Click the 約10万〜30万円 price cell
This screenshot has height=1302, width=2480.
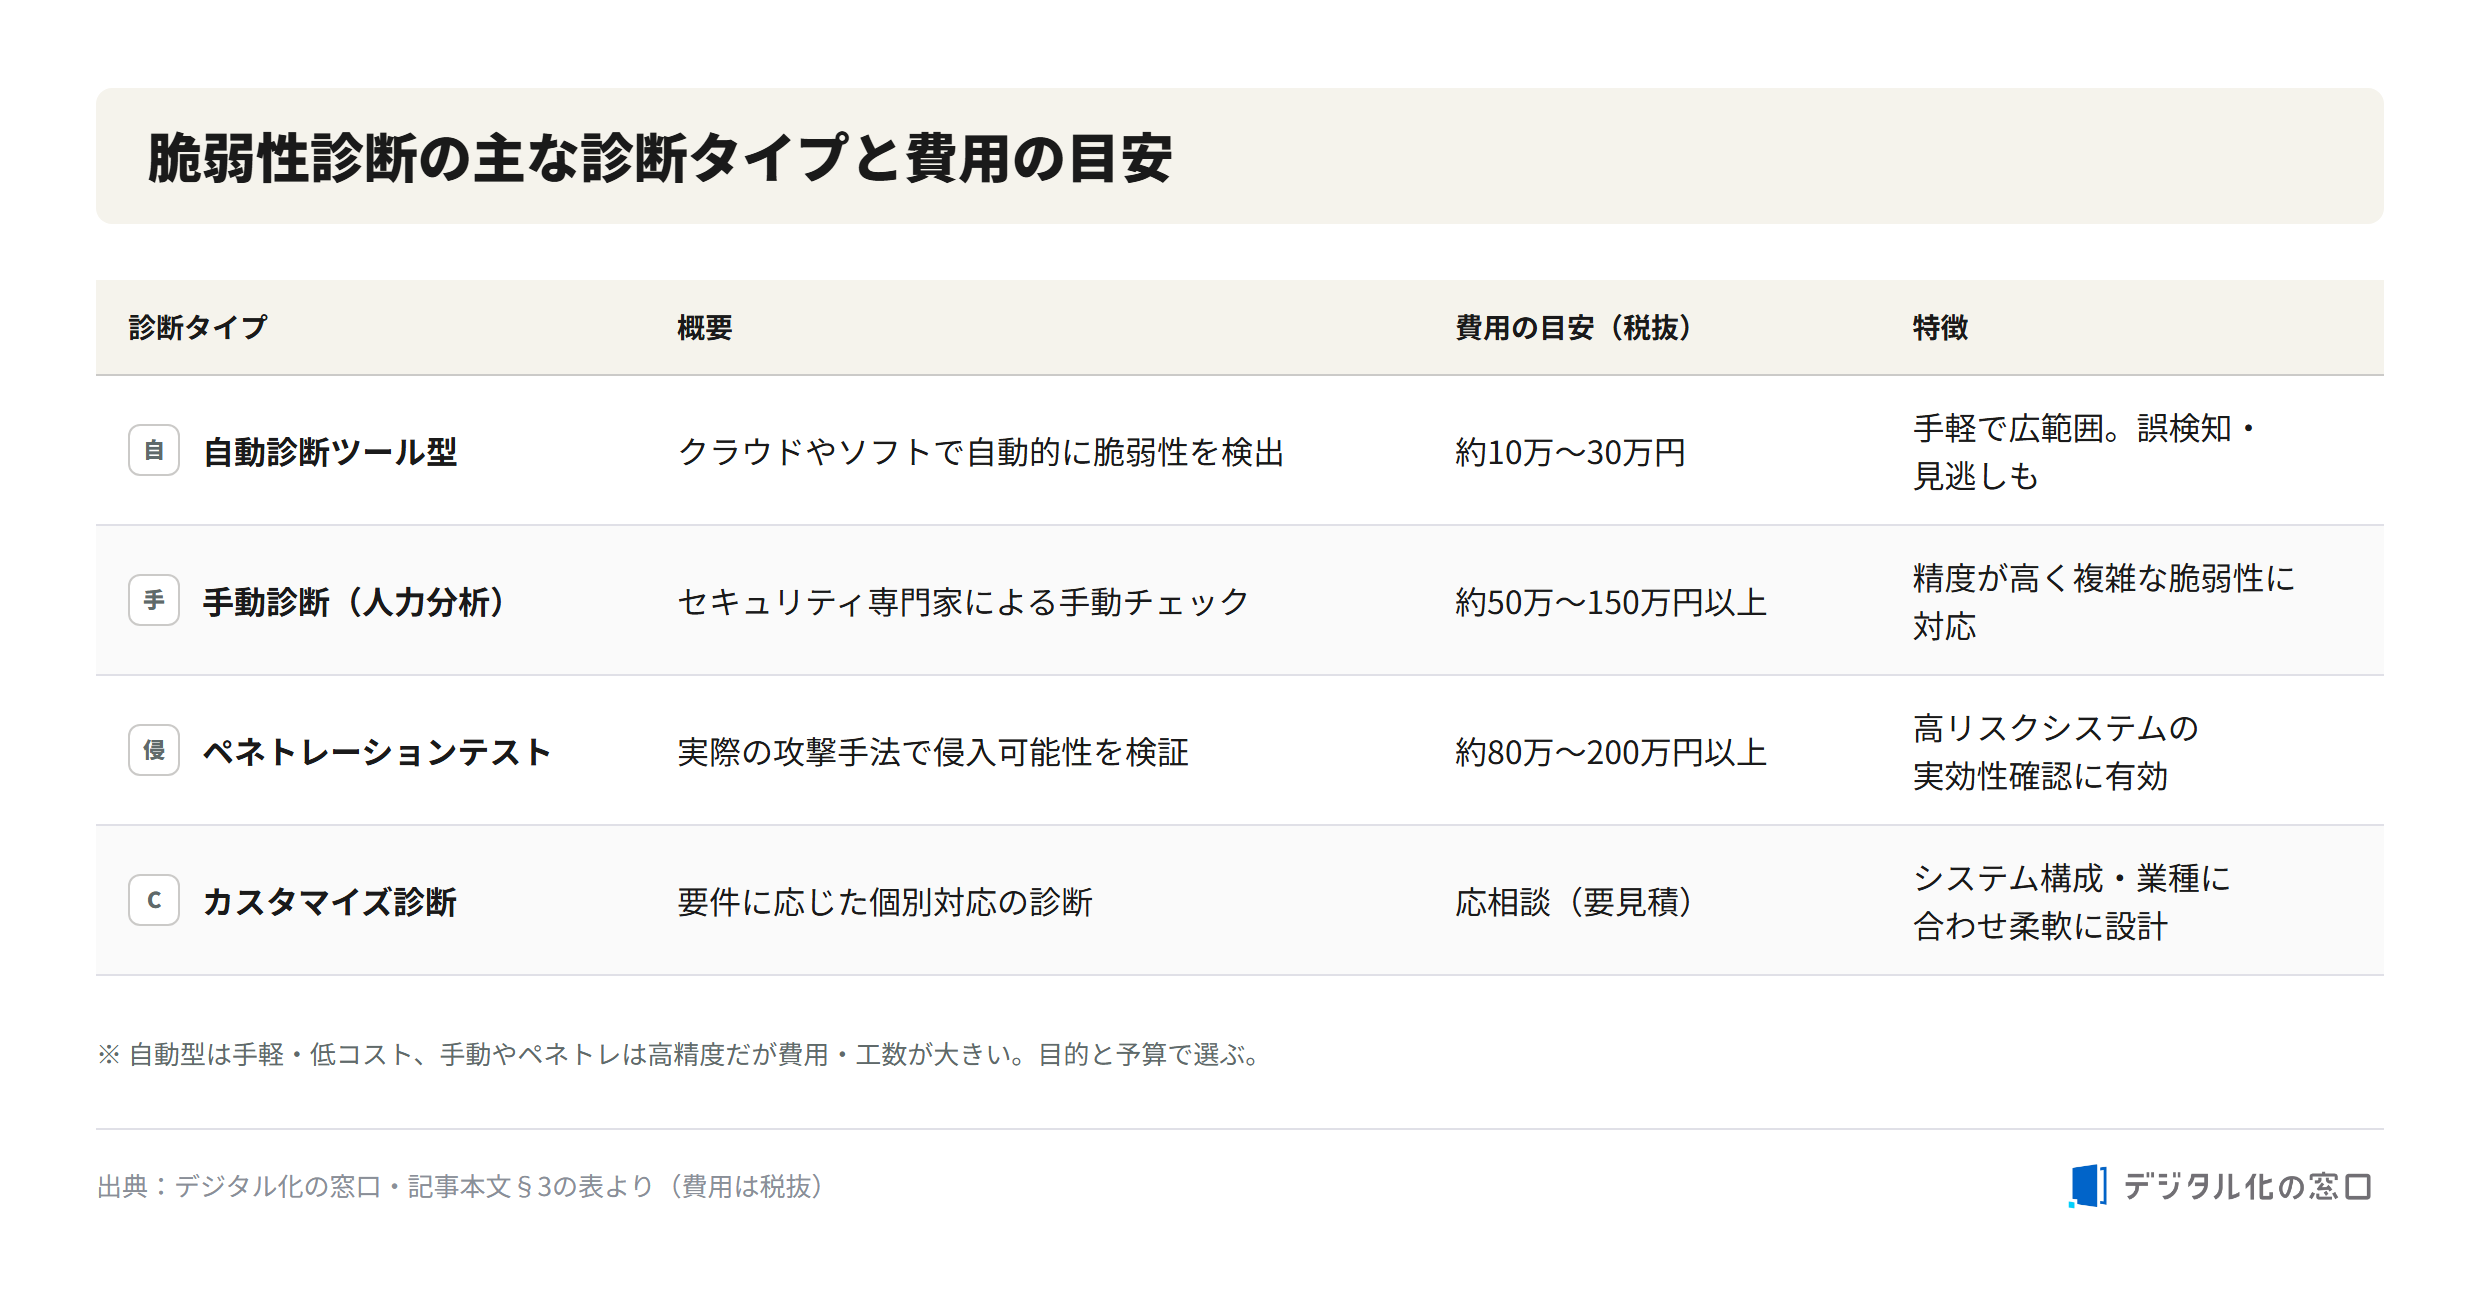coord(1570,452)
